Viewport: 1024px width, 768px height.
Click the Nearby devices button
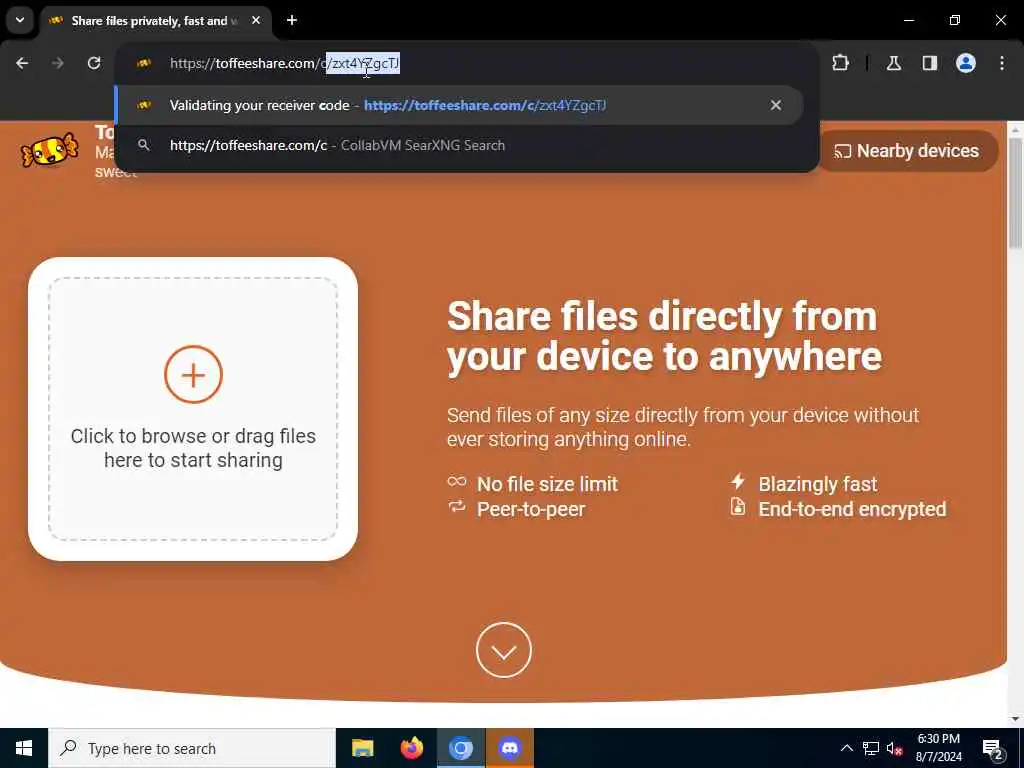(x=906, y=151)
